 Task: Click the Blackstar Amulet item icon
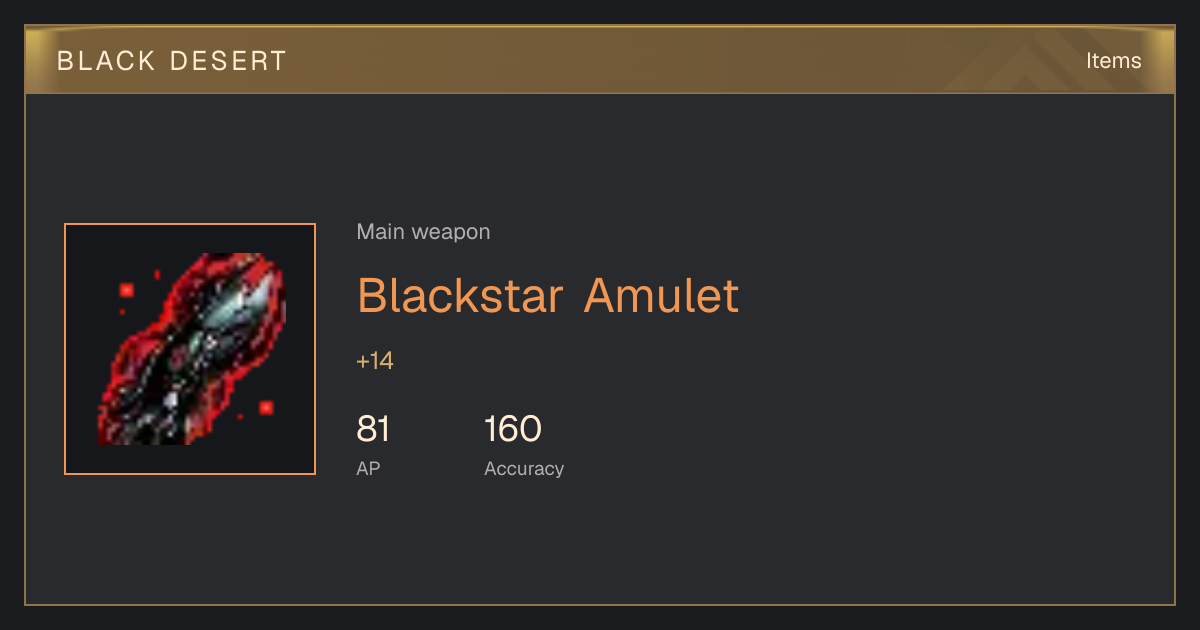click(x=190, y=349)
